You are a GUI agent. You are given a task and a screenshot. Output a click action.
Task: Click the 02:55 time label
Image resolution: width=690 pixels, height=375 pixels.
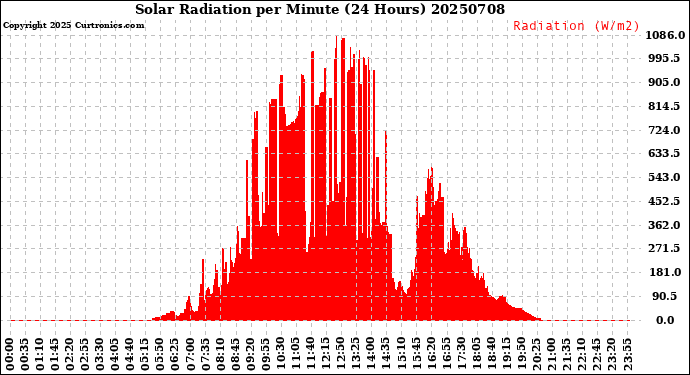[x=85, y=355]
